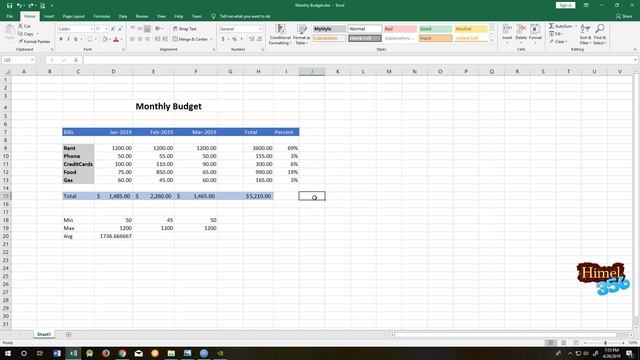The height and width of the screenshot is (360, 640).
Task: Open the Format cells menu
Action: coord(535,33)
